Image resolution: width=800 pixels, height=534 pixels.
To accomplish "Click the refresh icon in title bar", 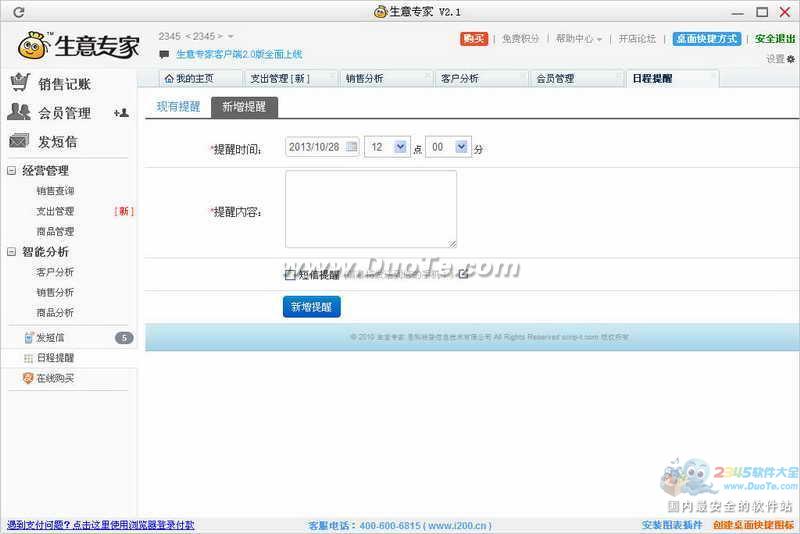I will coord(19,12).
